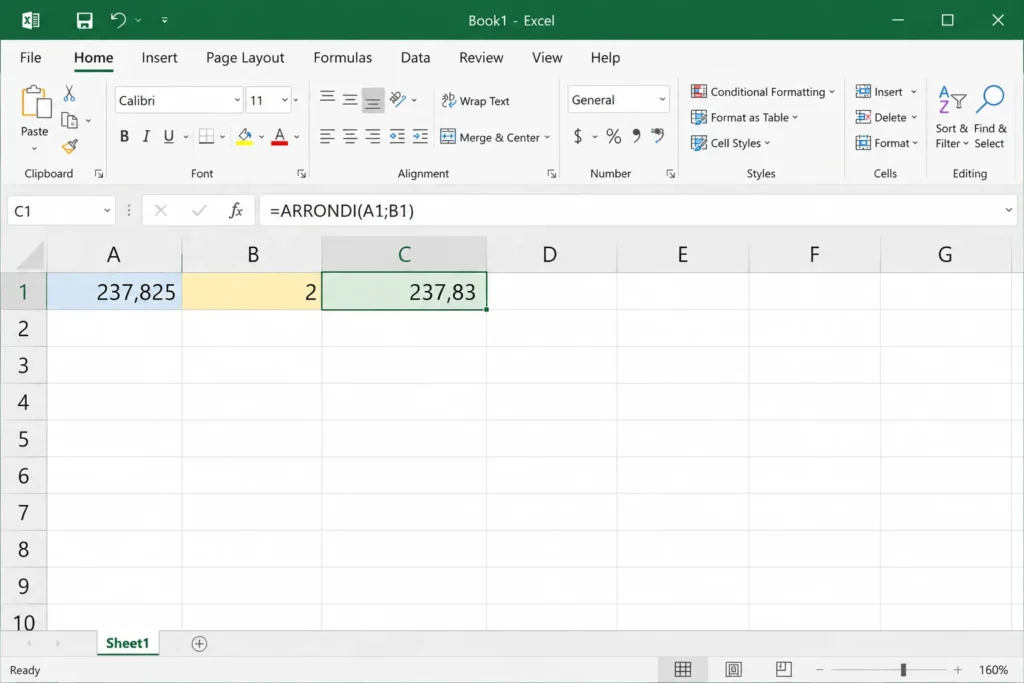The image size is (1024, 683).
Task: Open the Insert Function fx dialog
Action: [236, 210]
